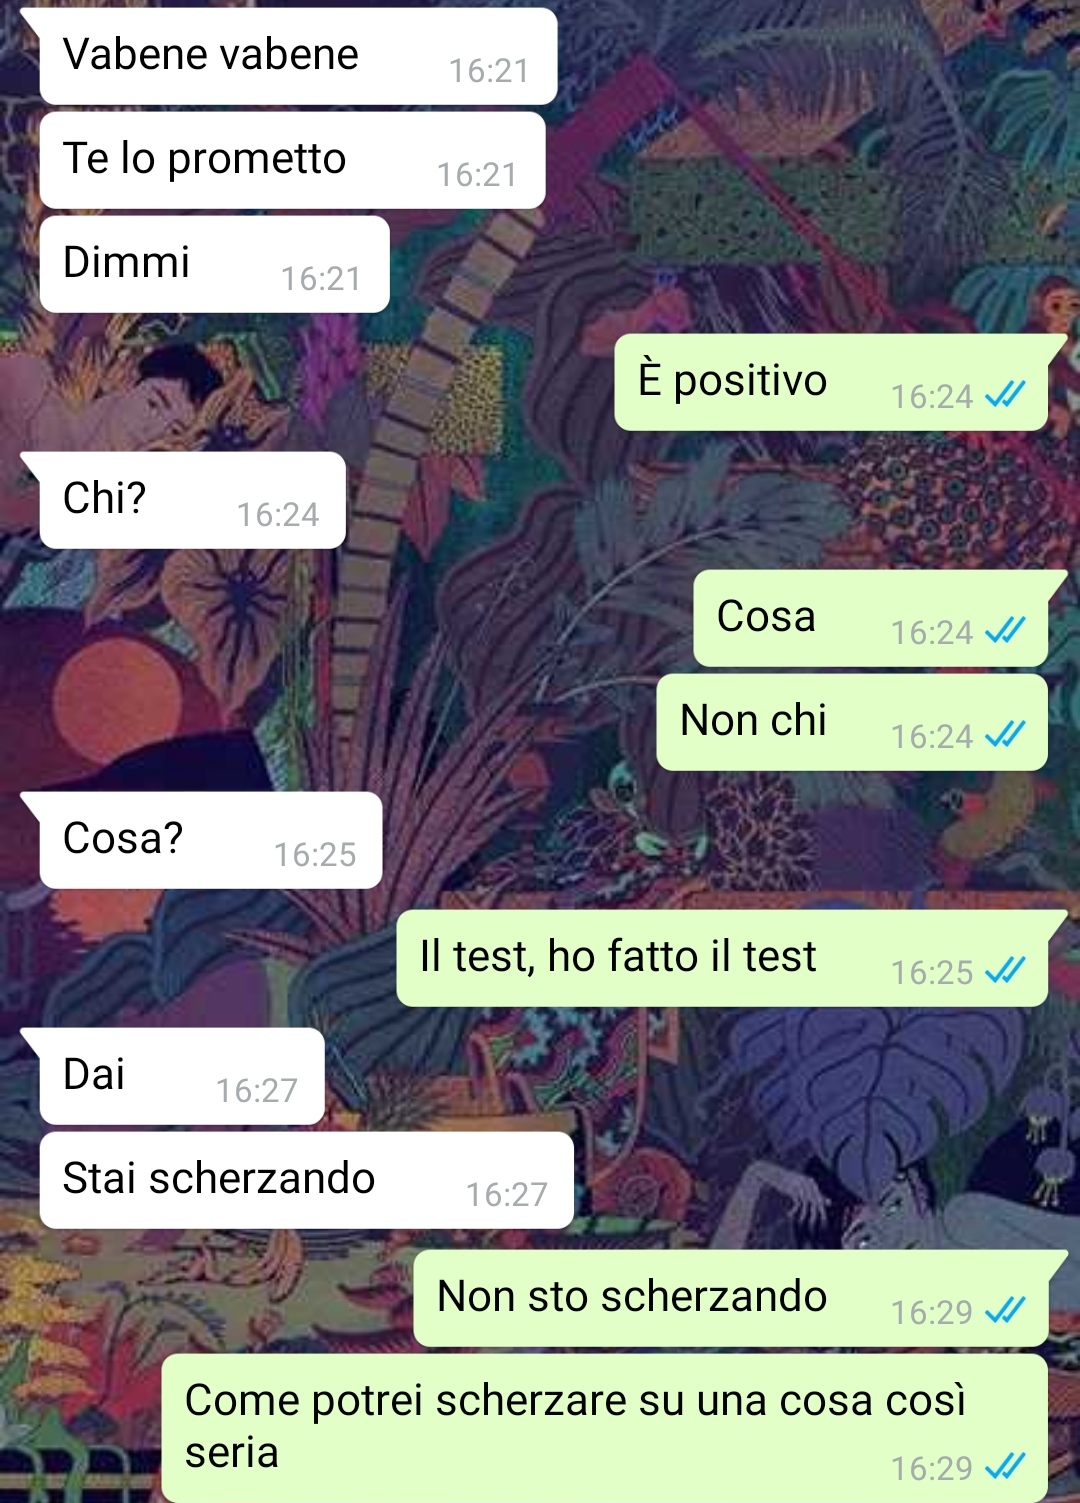Tap the 16:27 timestamp on "Stai scherzando"
This screenshot has width=1080, height=1503.
pos(507,1194)
